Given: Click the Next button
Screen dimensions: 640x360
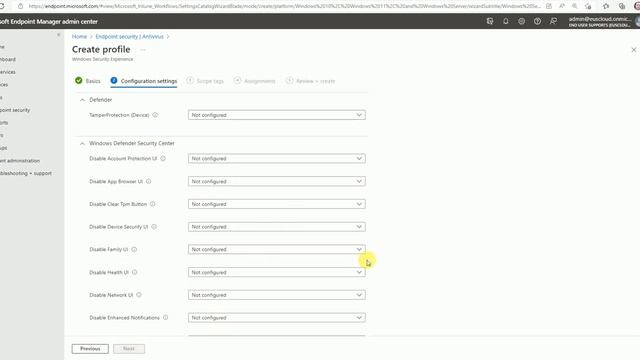Looking at the screenshot, I should point(129,349).
